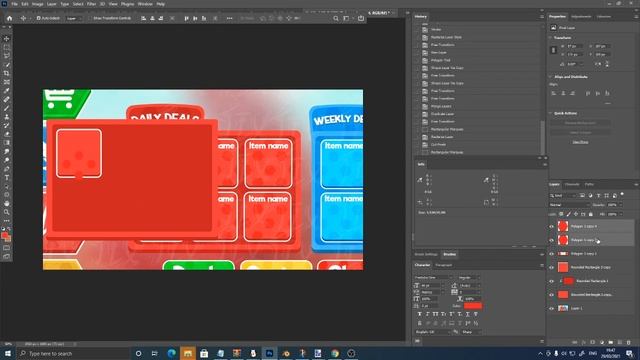Click the delete layer trash icon
Viewport: 640px width, 360px height.
tap(629, 342)
